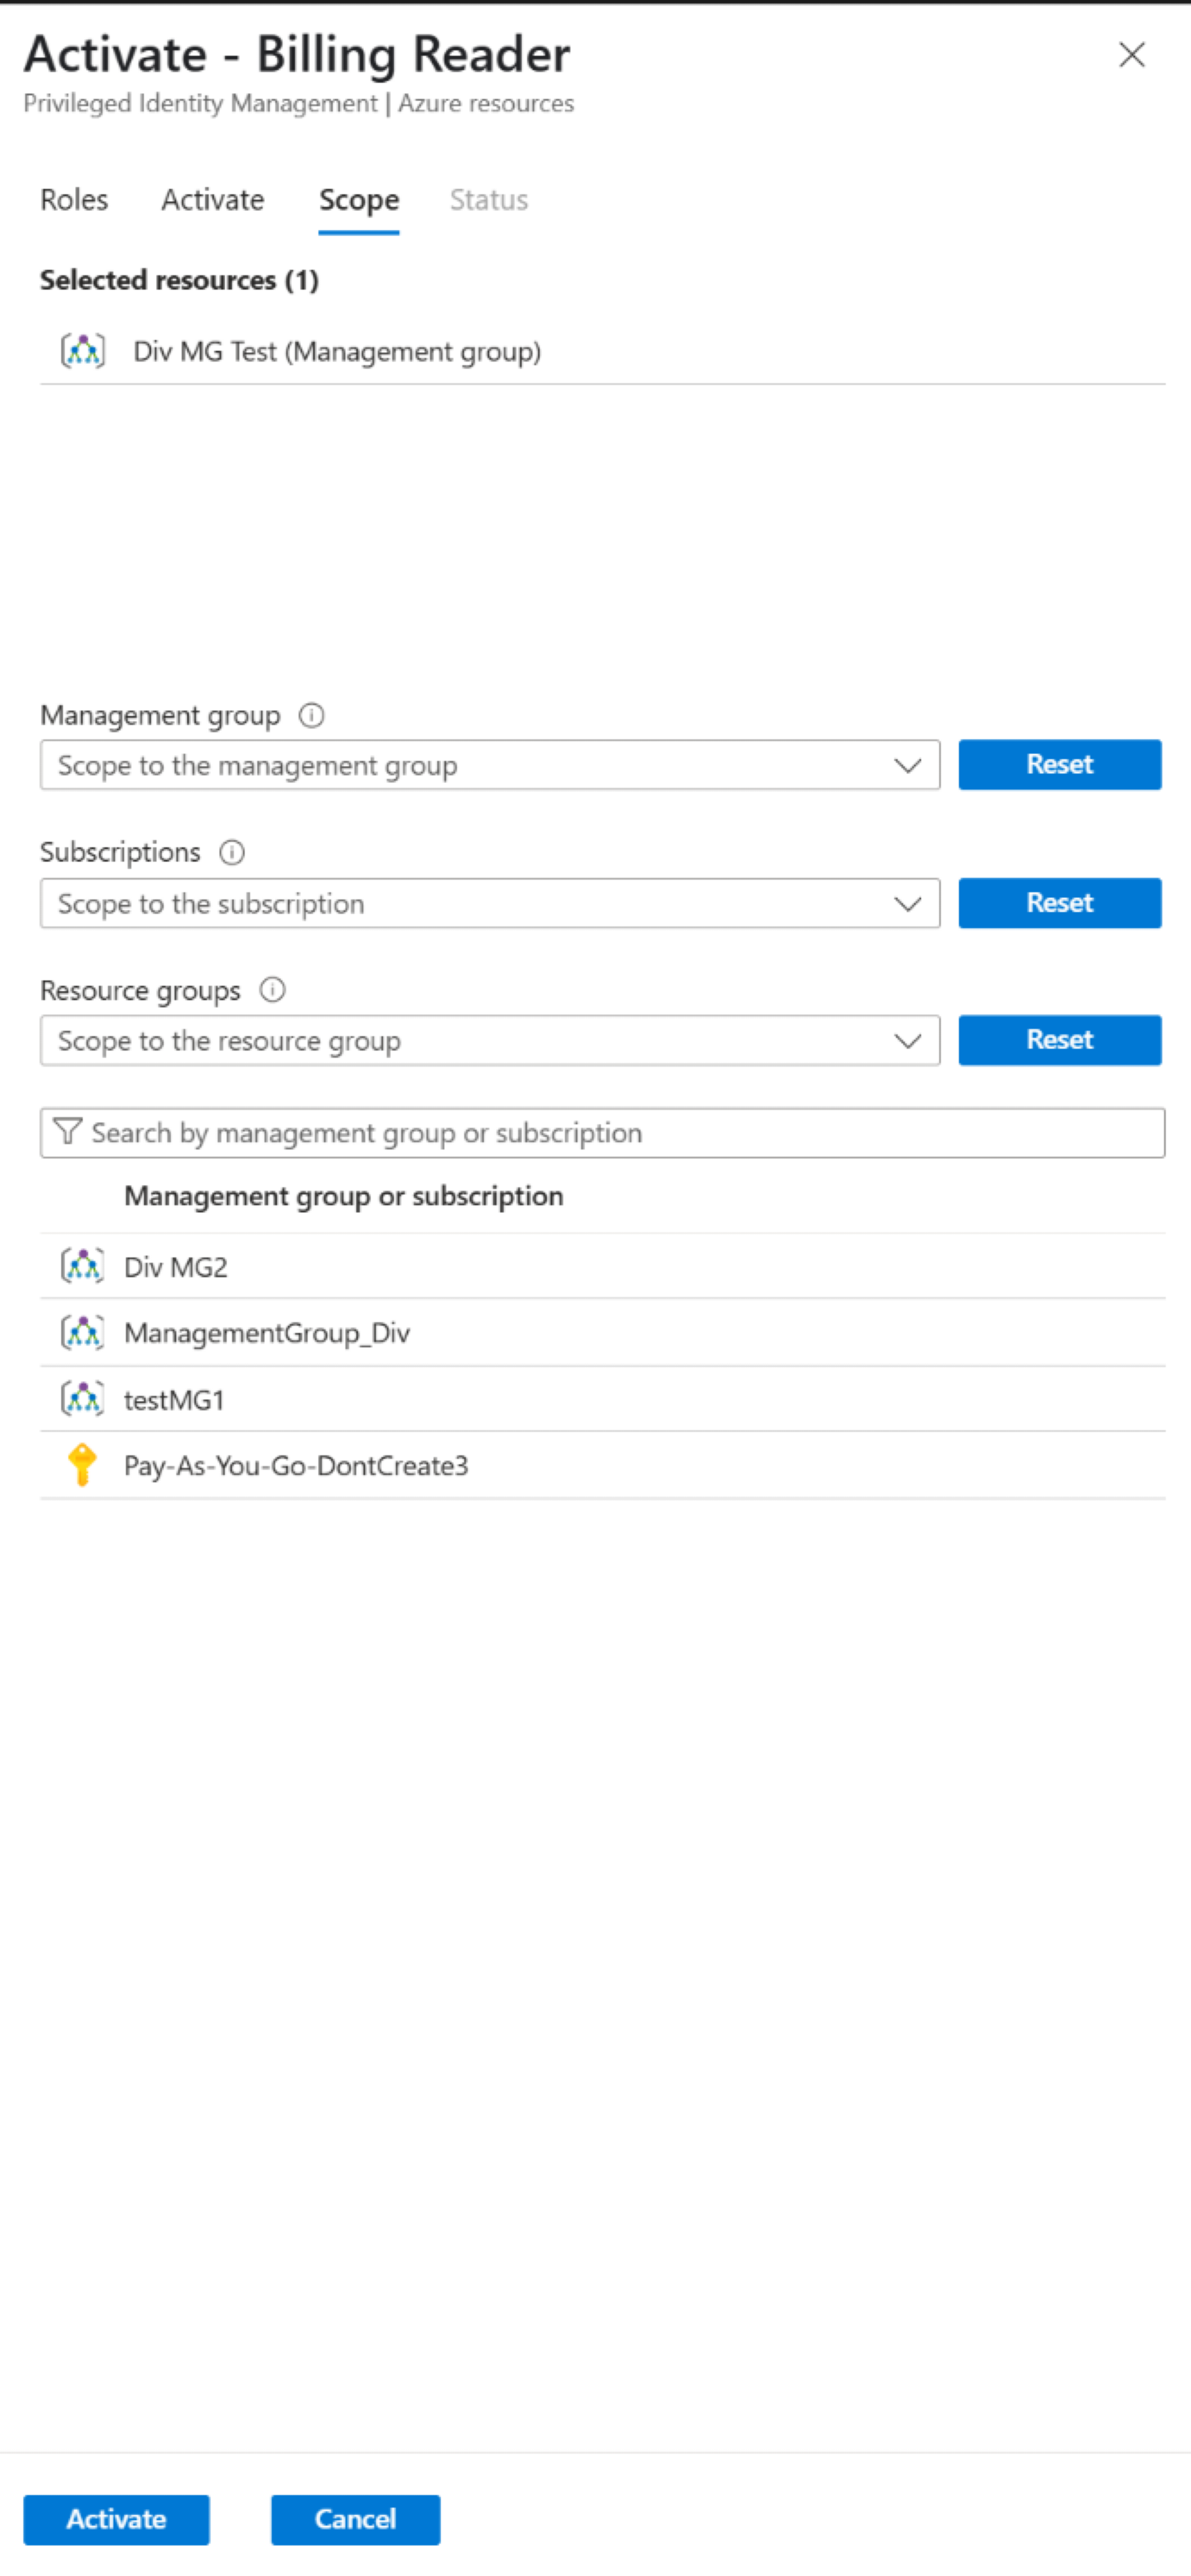The width and height of the screenshot is (1191, 2576).
Task: Click the subscription key icon for Pay-As-You-Go-DontCreate3
Action: tap(84, 1465)
